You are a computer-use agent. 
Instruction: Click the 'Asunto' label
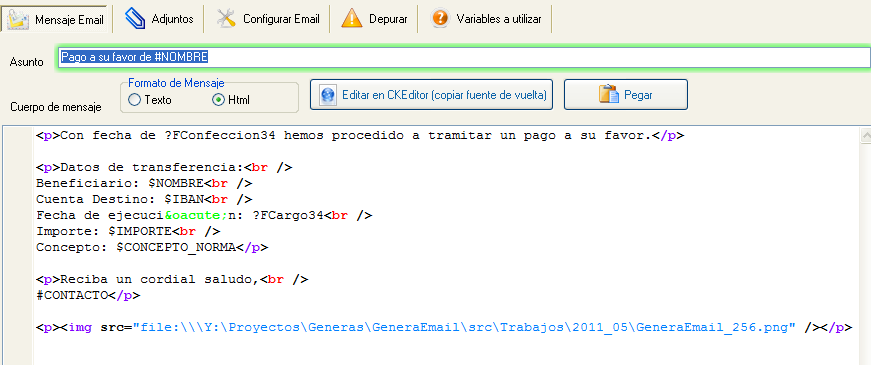click(x=27, y=62)
